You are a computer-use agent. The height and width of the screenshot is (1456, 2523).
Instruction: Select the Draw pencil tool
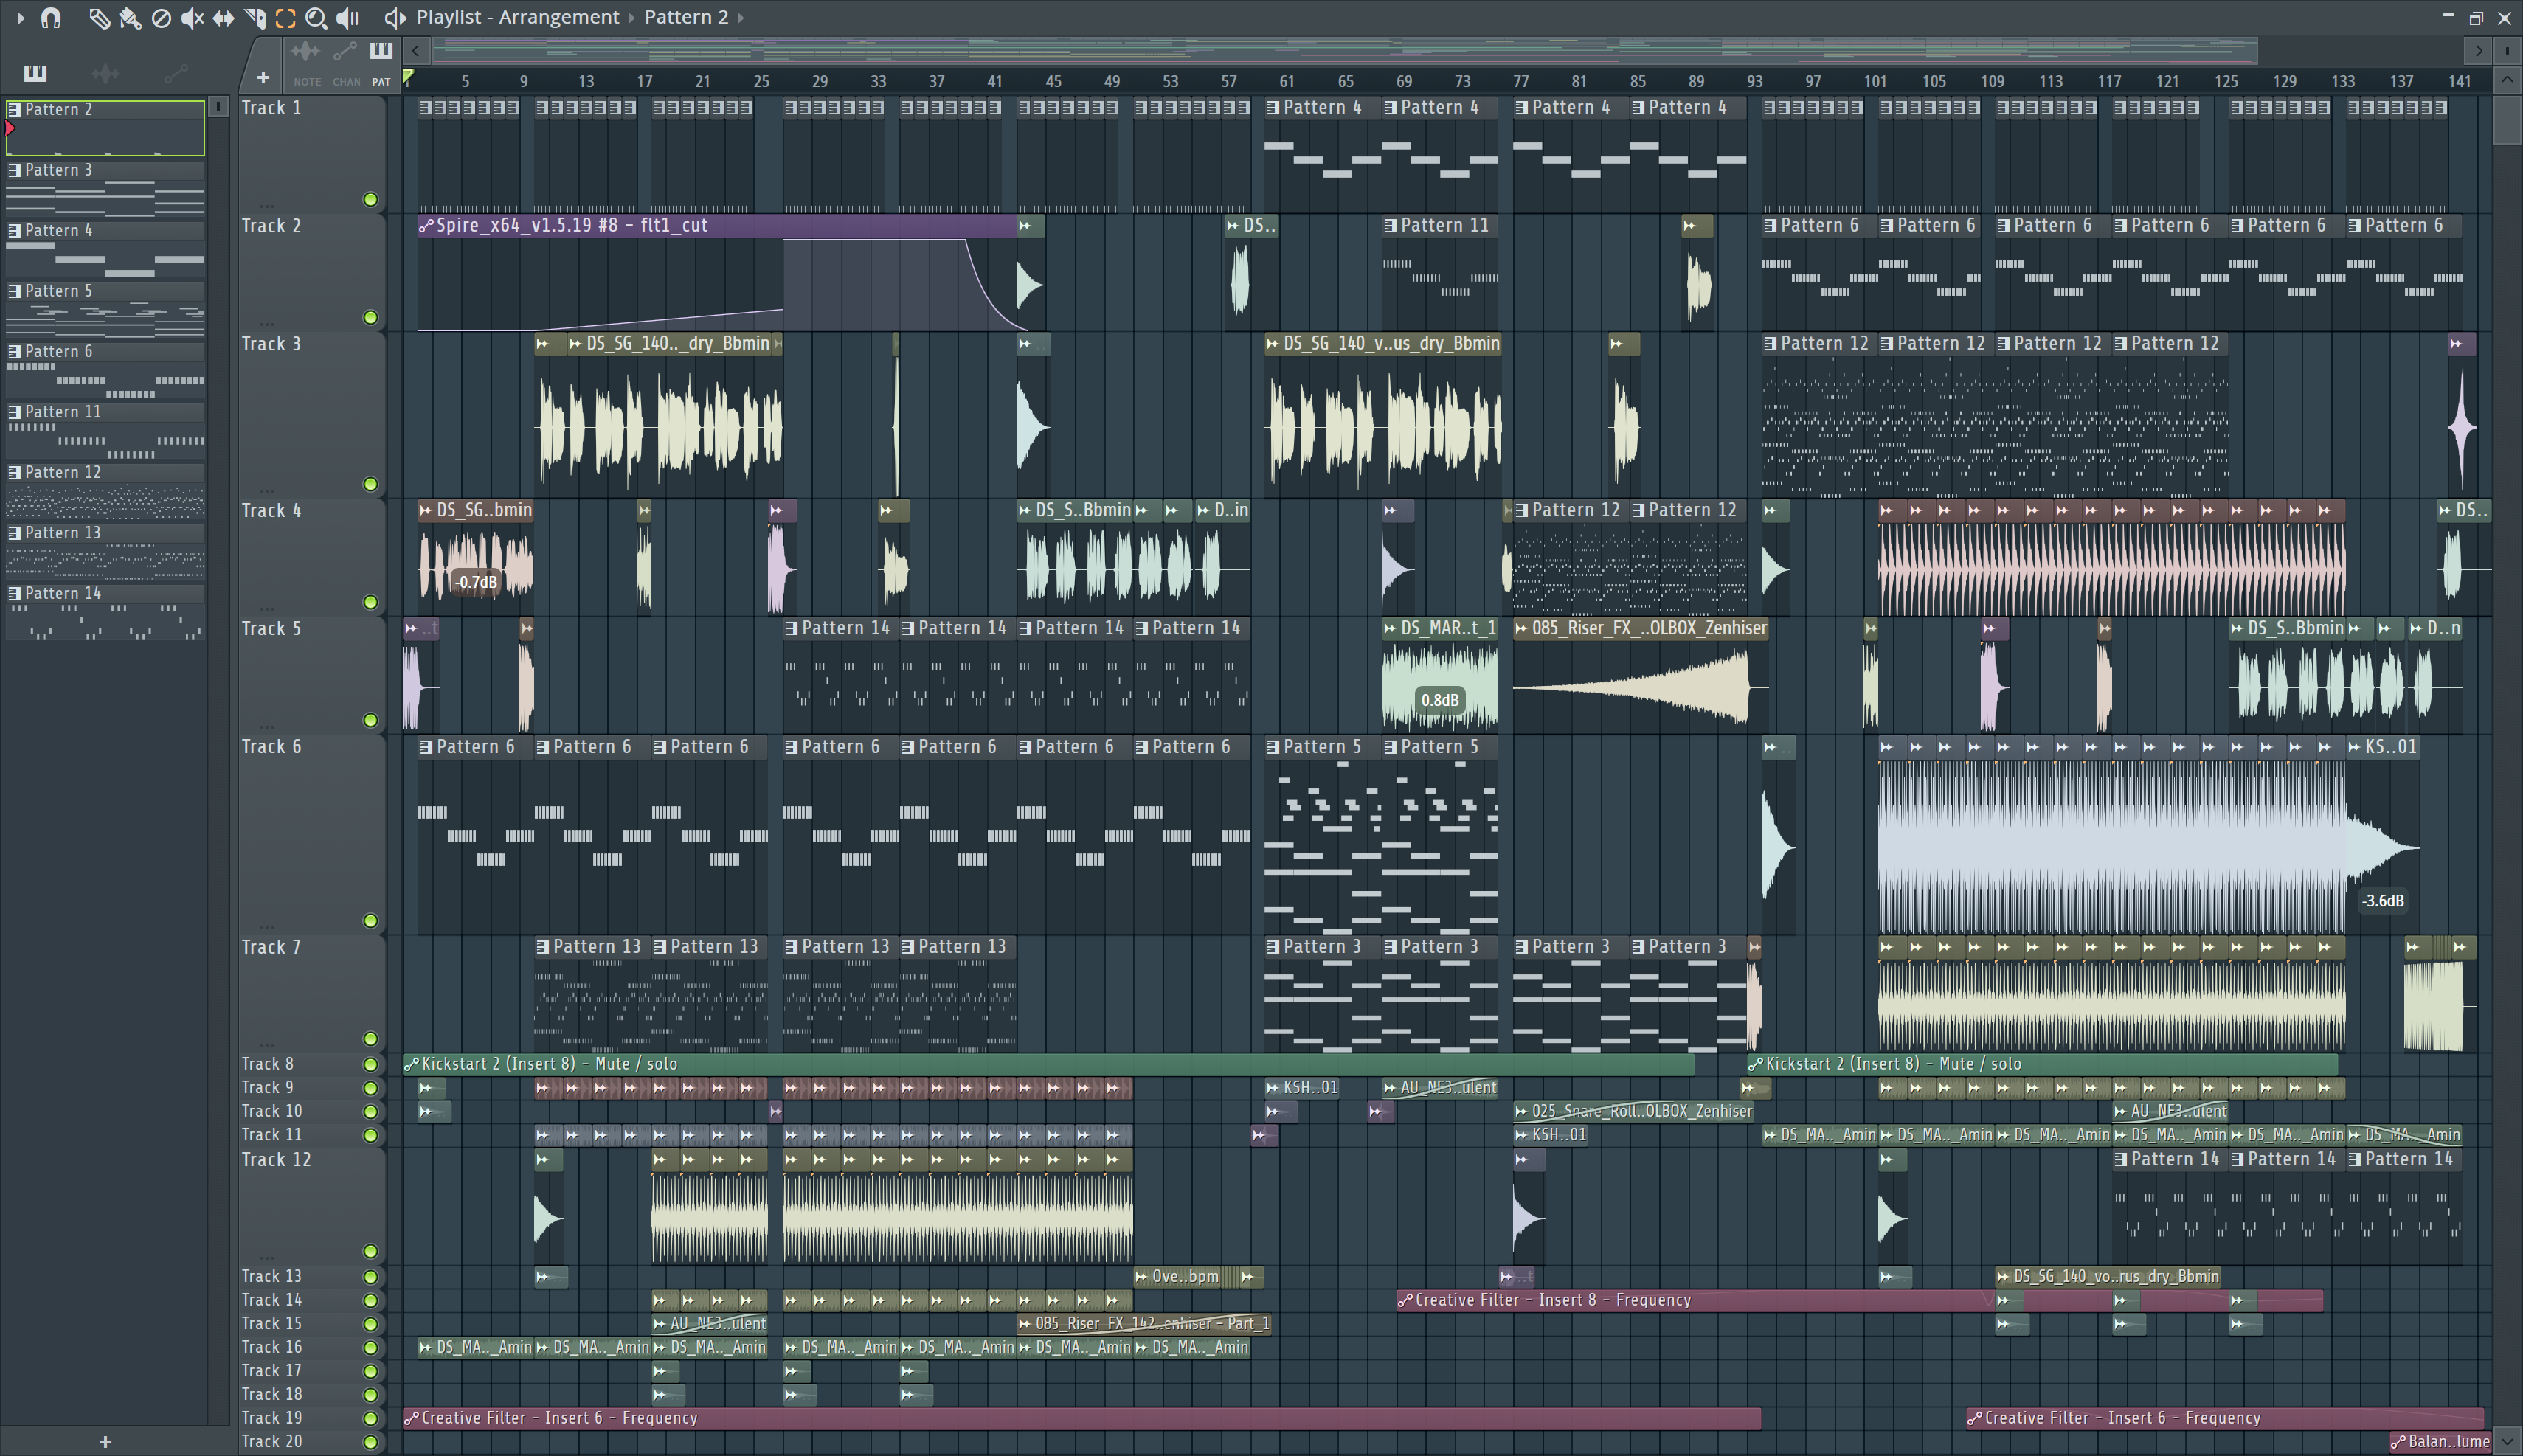[99, 18]
